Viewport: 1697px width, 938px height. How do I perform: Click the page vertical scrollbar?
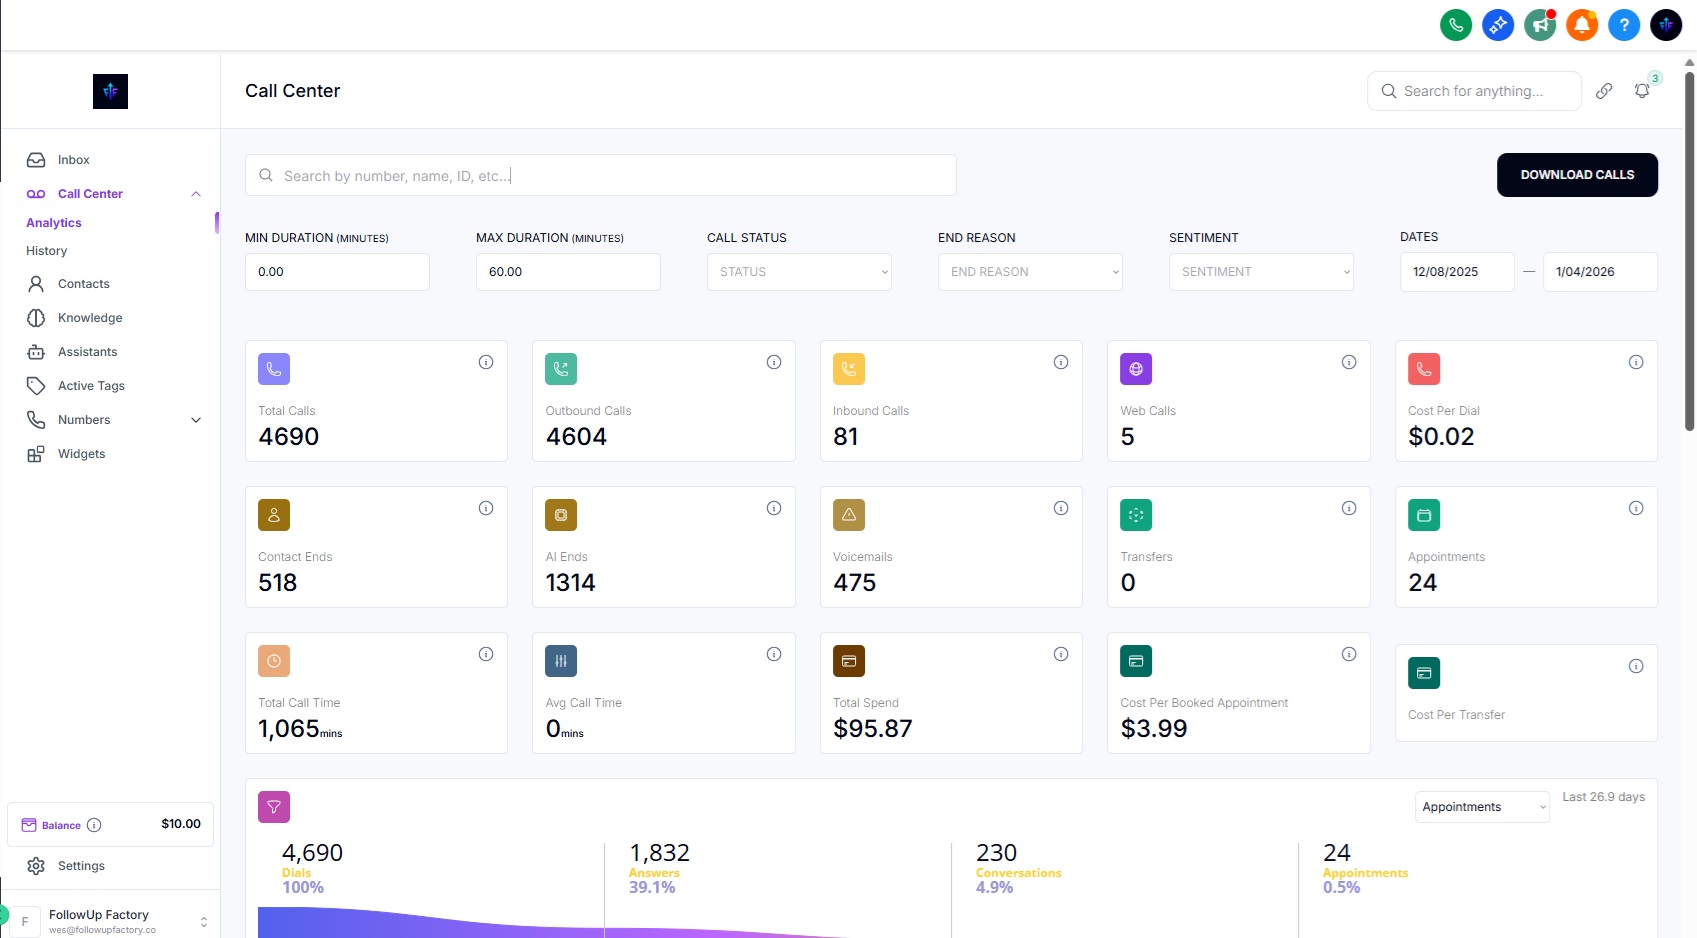(1690, 250)
